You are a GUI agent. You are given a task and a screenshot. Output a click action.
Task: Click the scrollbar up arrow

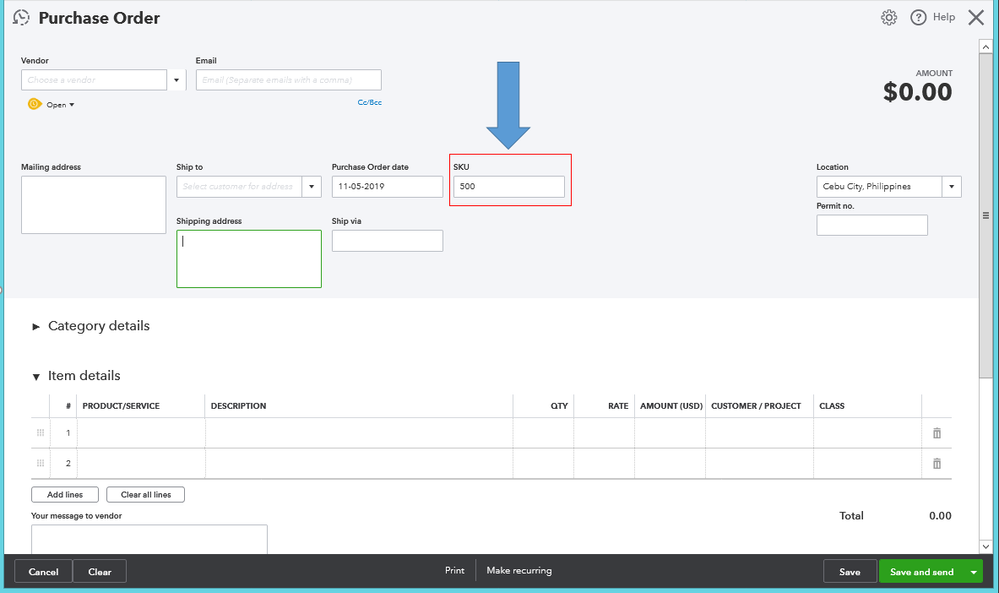pyautogui.click(x=986, y=47)
